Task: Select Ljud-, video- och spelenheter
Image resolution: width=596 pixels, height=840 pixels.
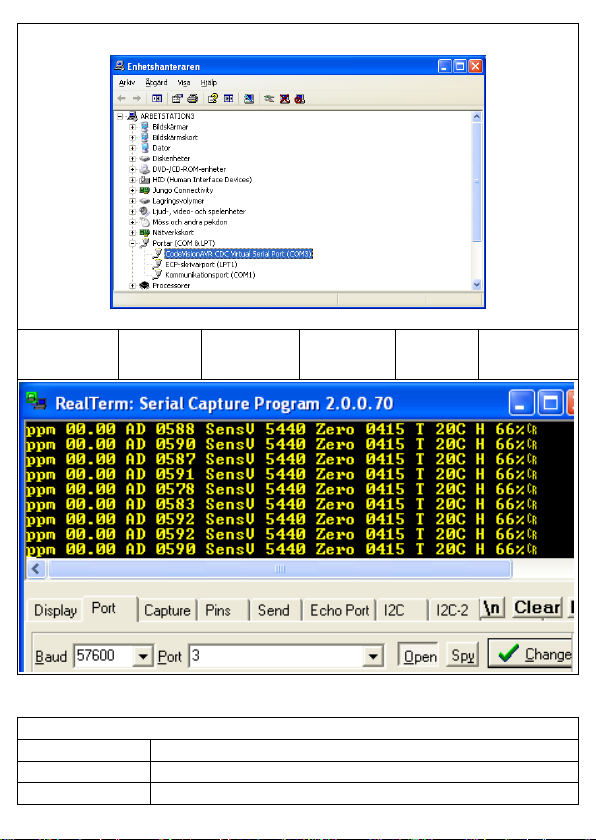Action: tap(199, 212)
